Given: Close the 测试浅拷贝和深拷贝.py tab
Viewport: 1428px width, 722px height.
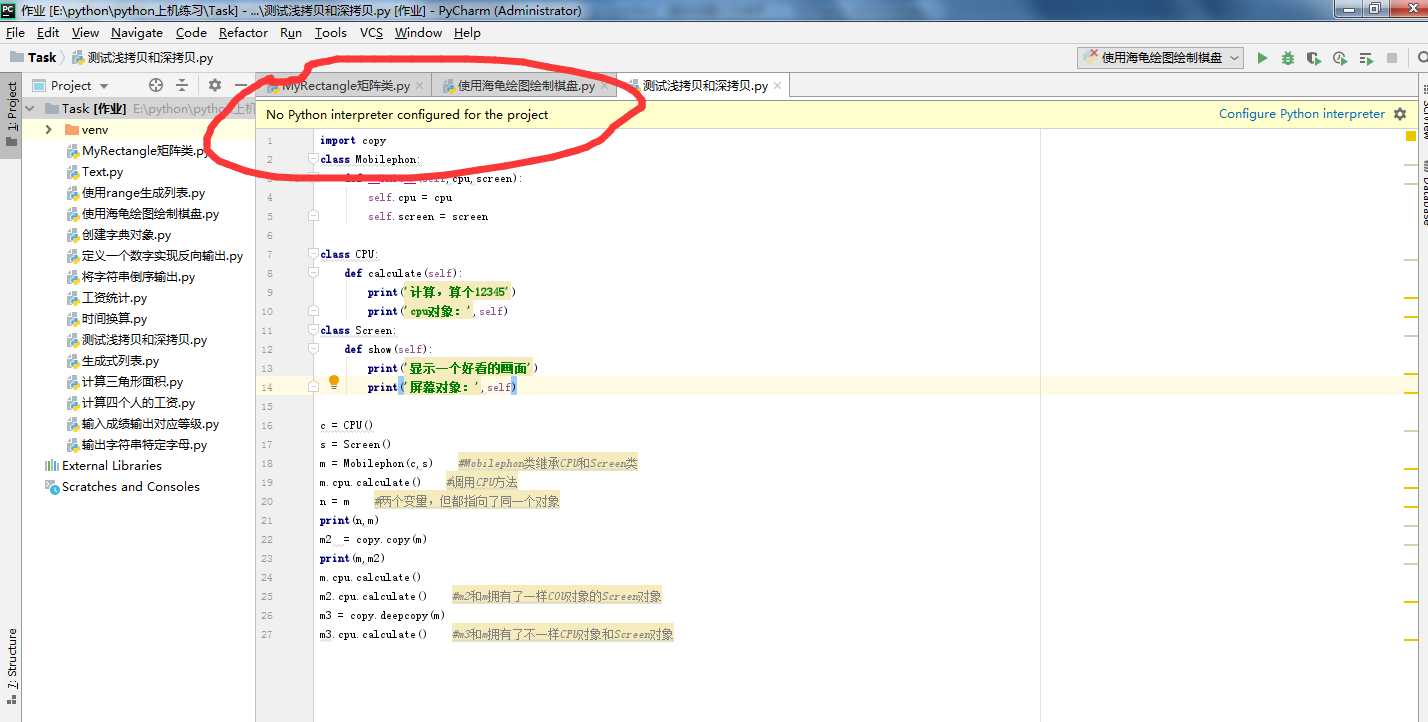Looking at the screenshot, I should pos(777,86).
